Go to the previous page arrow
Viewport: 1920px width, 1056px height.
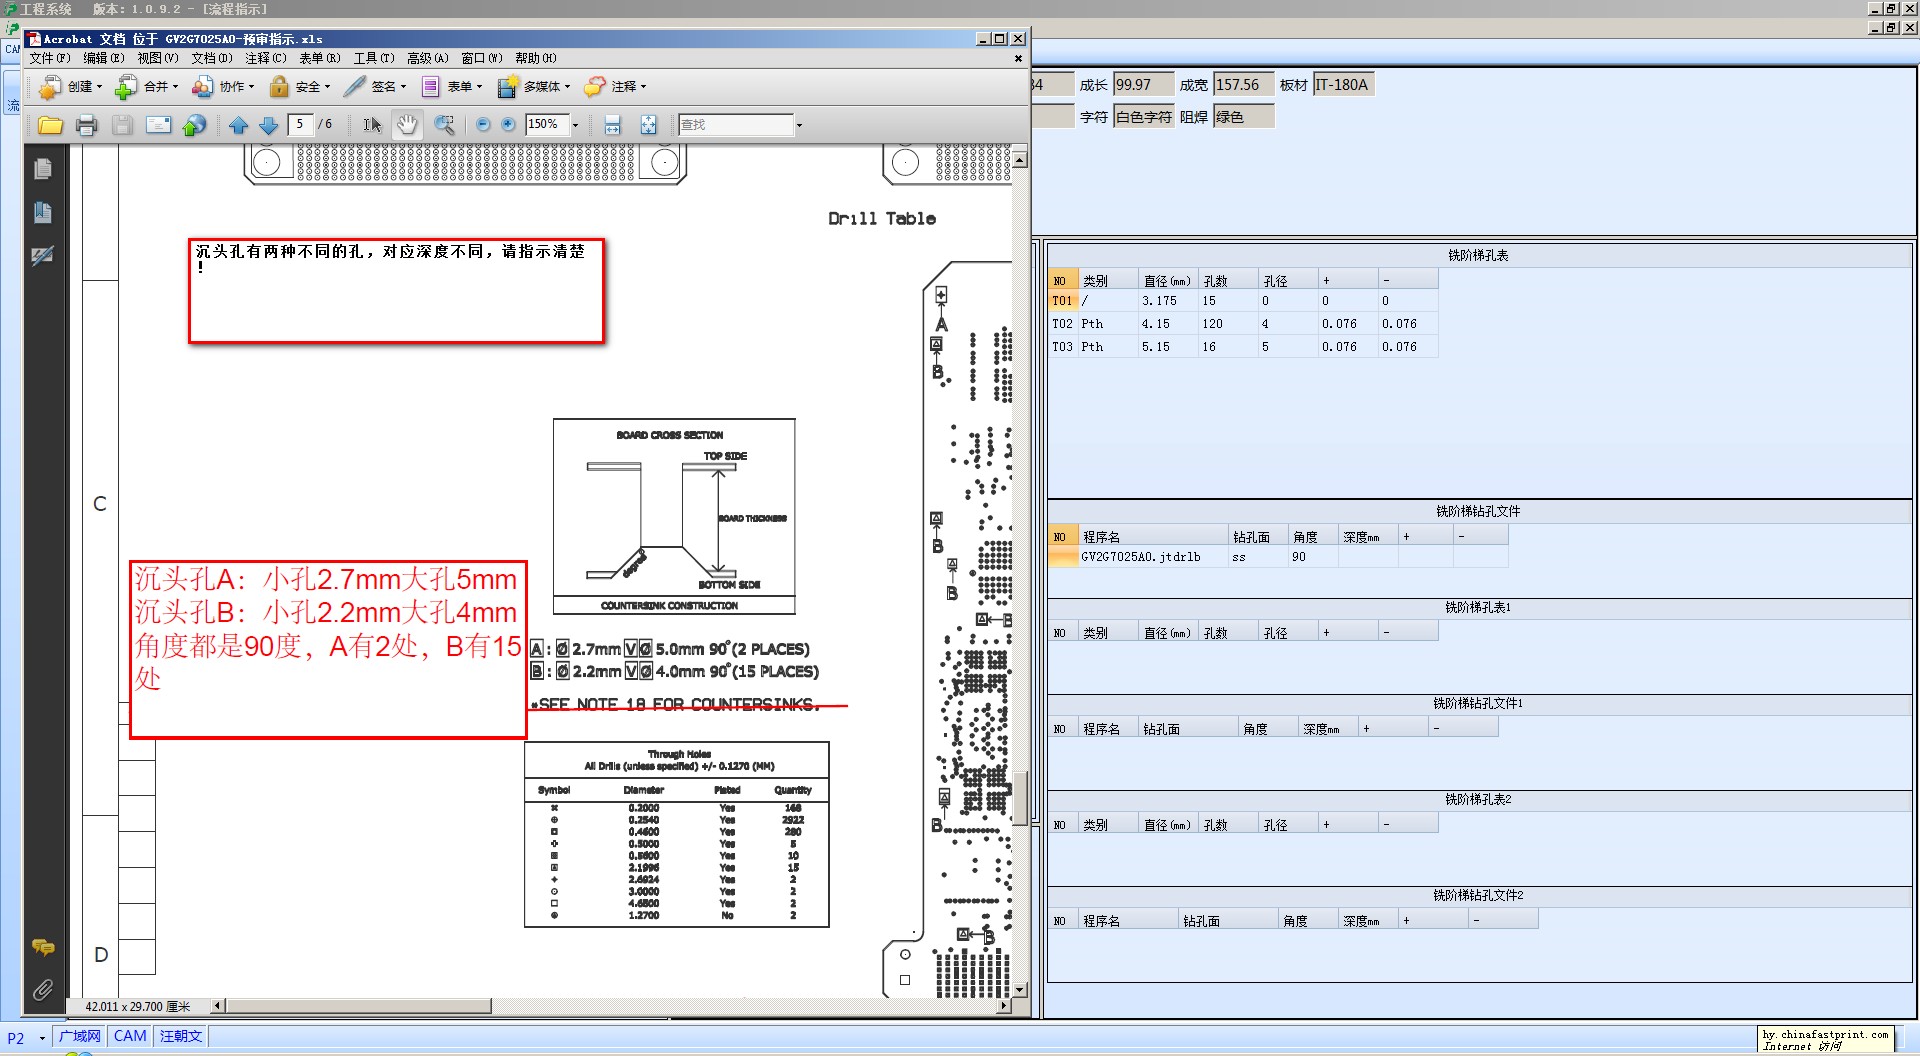[238, 125]
